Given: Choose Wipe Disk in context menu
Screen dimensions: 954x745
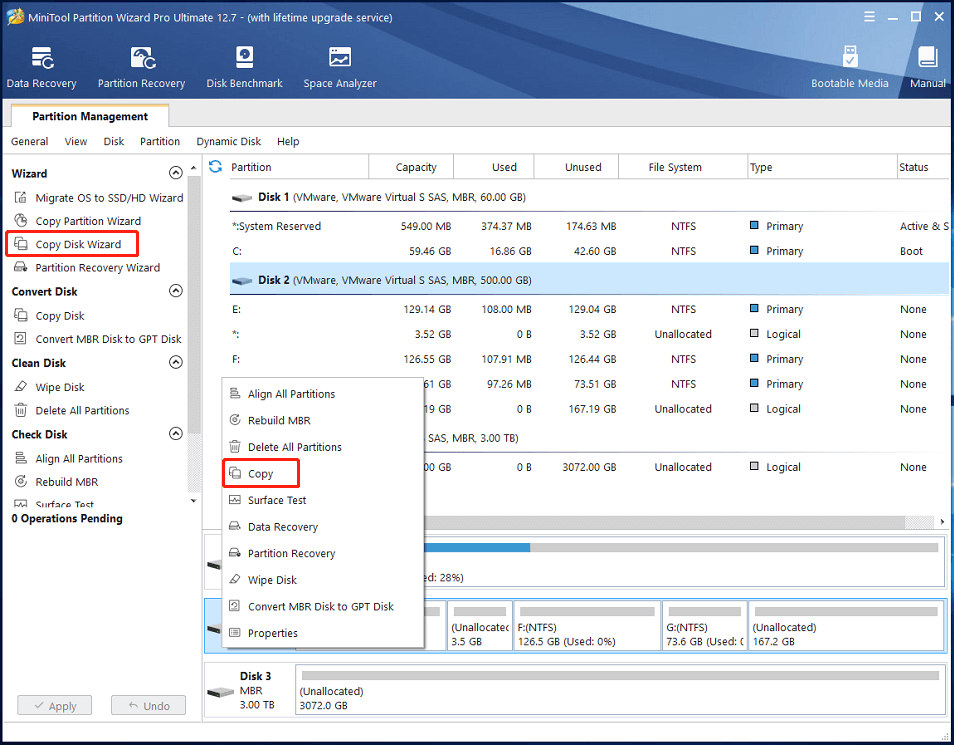Looking at the screenshot, I should [322, 580].
